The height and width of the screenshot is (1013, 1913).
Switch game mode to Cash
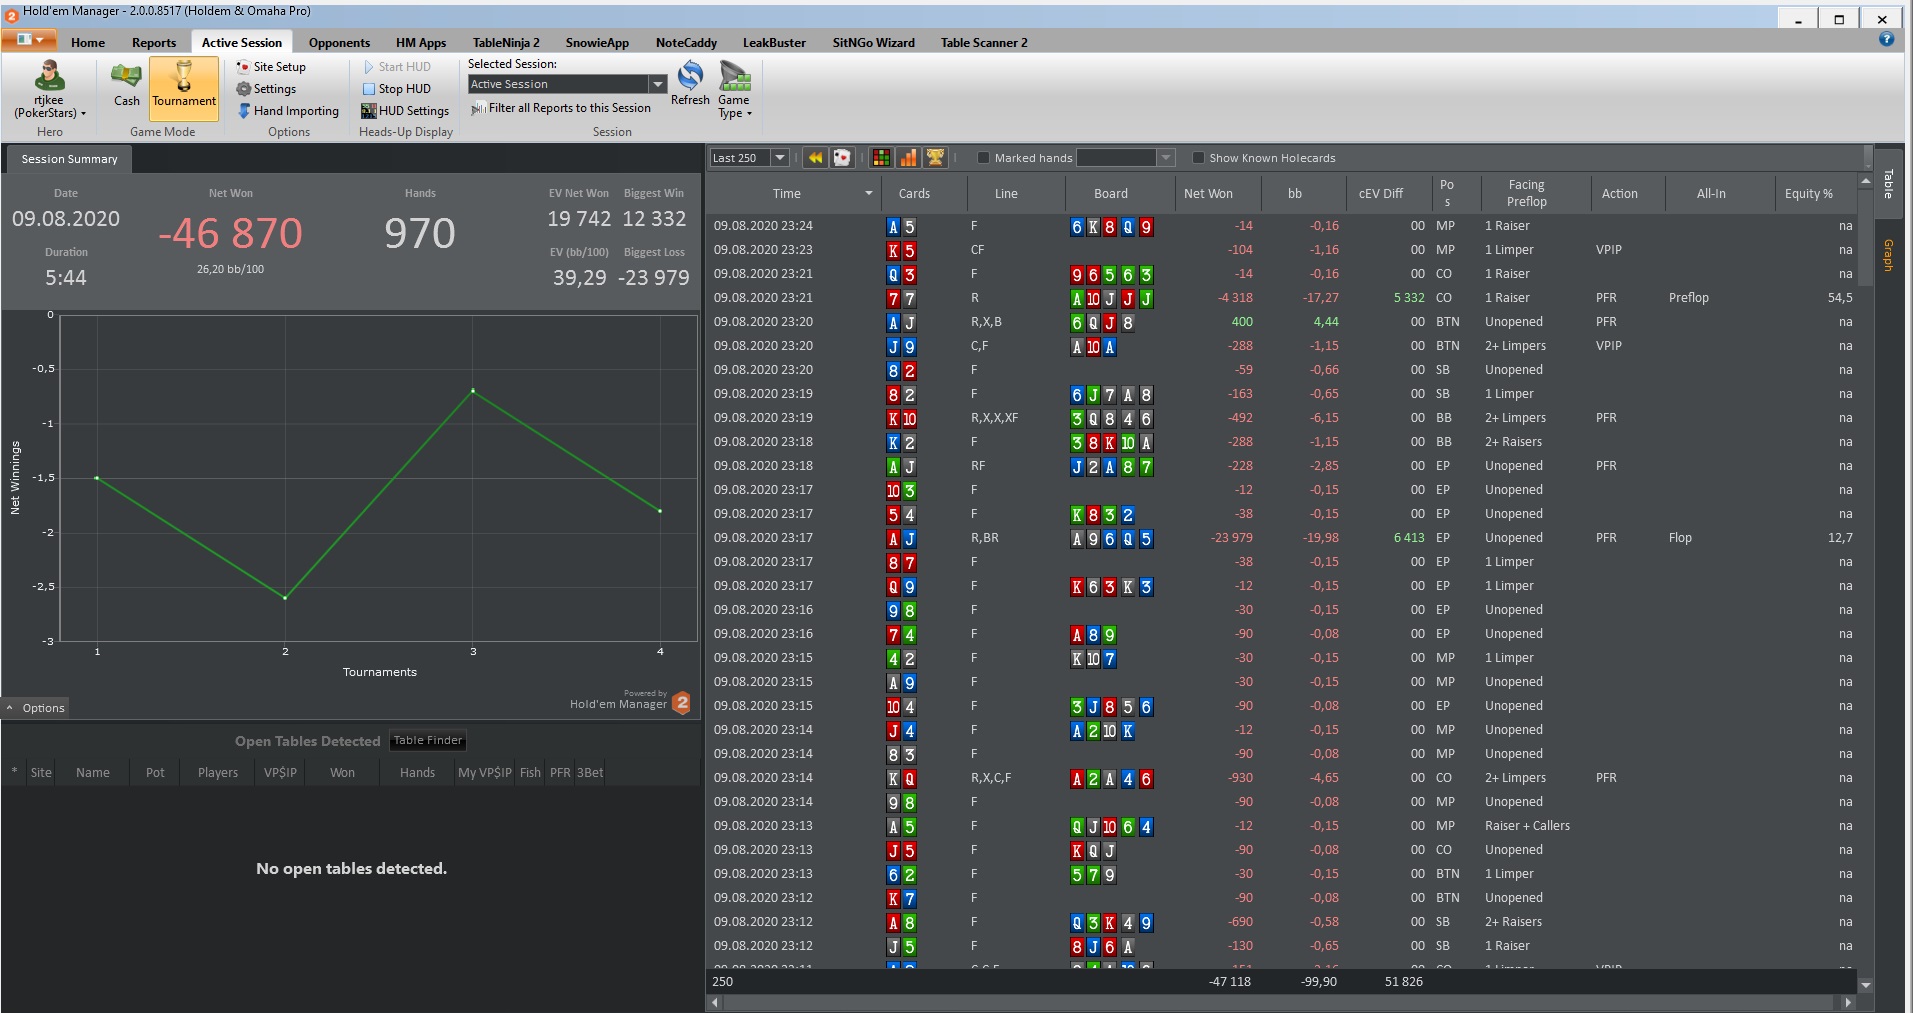tap(126, 87)
